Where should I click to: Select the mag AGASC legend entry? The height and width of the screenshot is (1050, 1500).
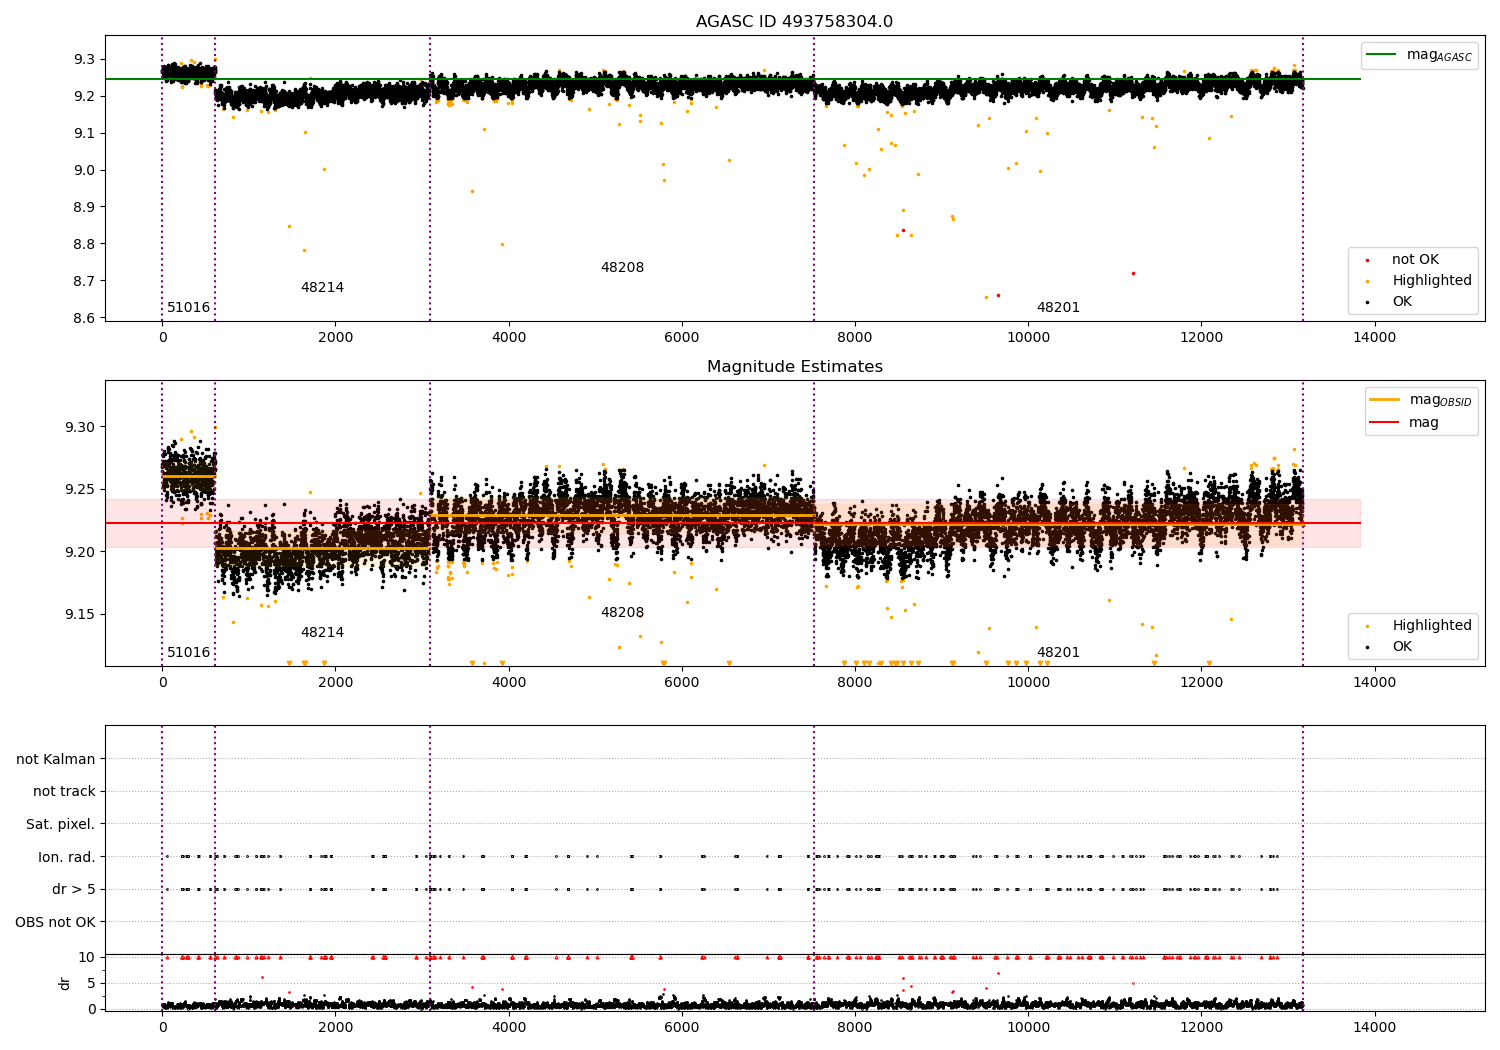(x=1419, y=55)
